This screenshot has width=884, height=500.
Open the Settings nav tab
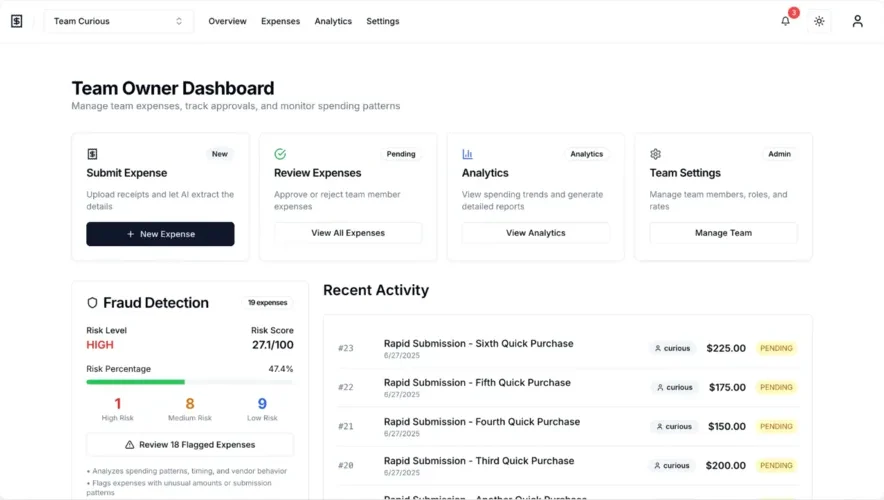click(383, 21)
